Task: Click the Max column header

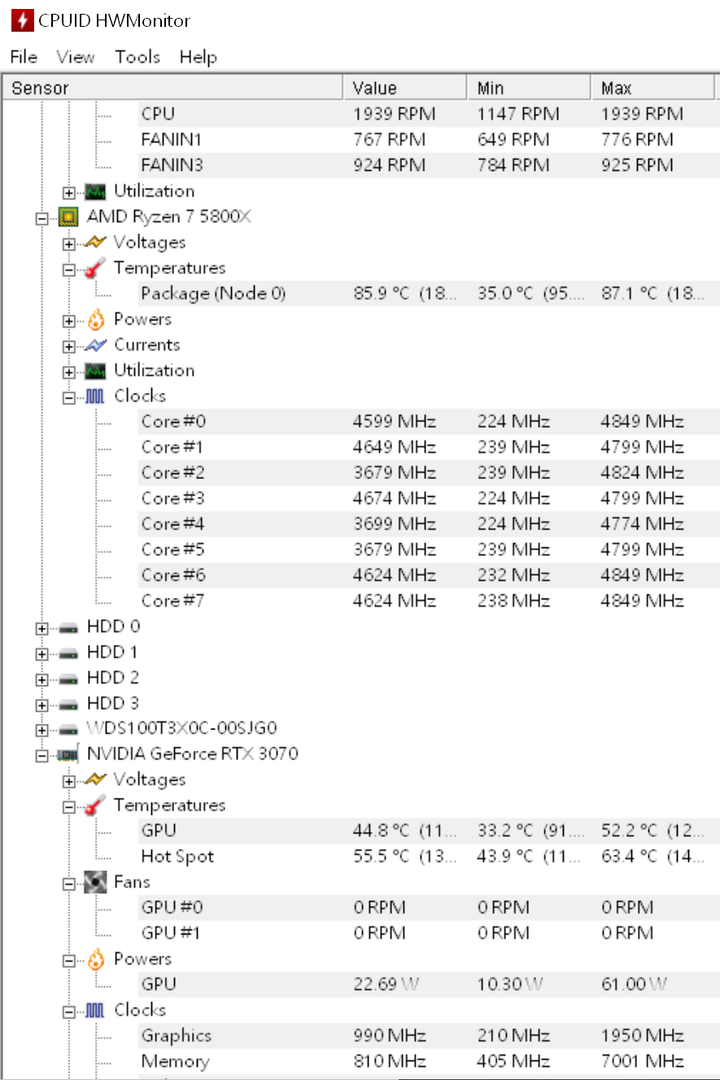Action: [x=652, y=88]
